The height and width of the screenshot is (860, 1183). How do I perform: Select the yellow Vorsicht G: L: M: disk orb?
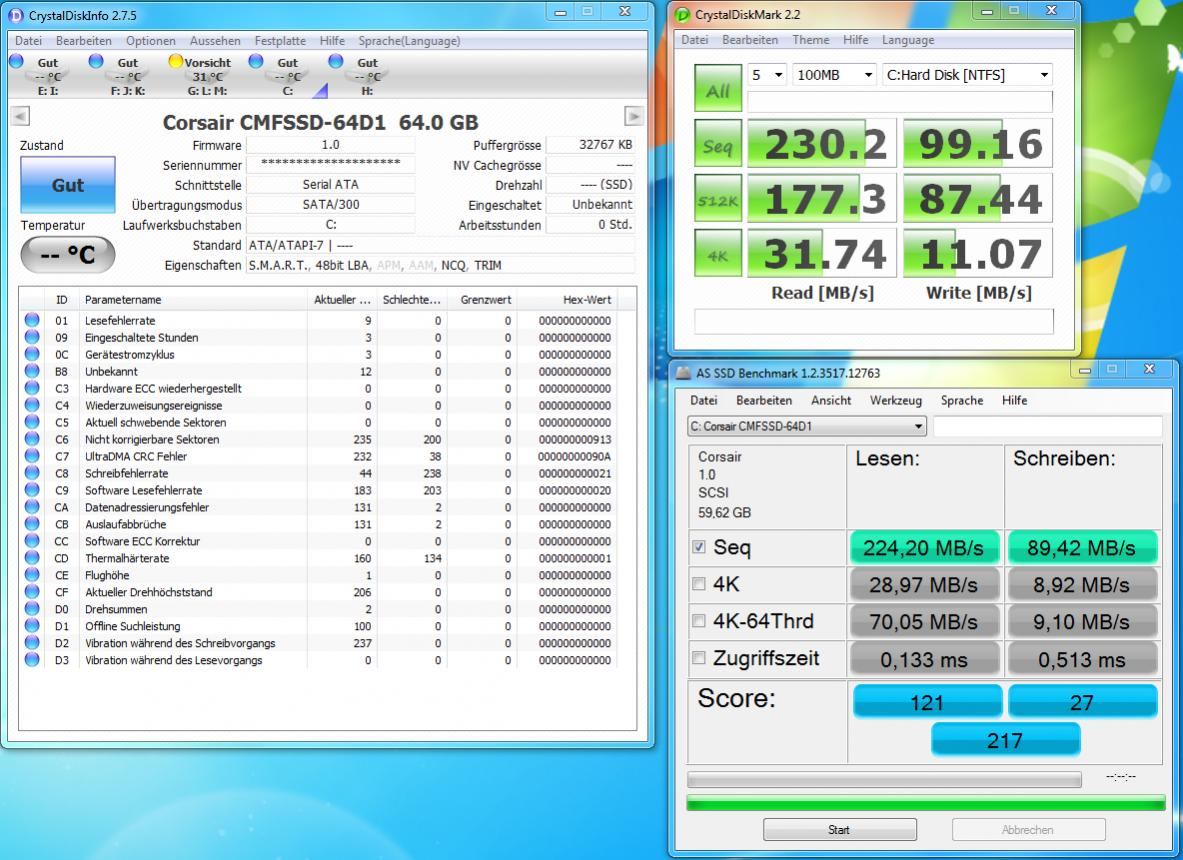click(x=176, y=62)
